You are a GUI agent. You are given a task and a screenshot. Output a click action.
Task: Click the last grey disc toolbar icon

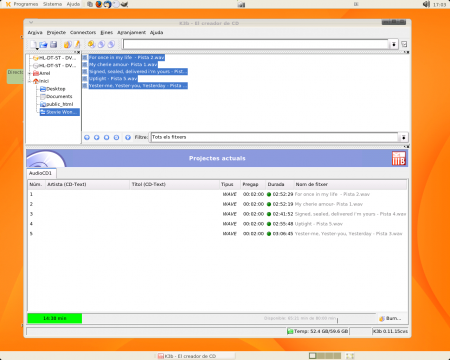[x=111, y=44]
